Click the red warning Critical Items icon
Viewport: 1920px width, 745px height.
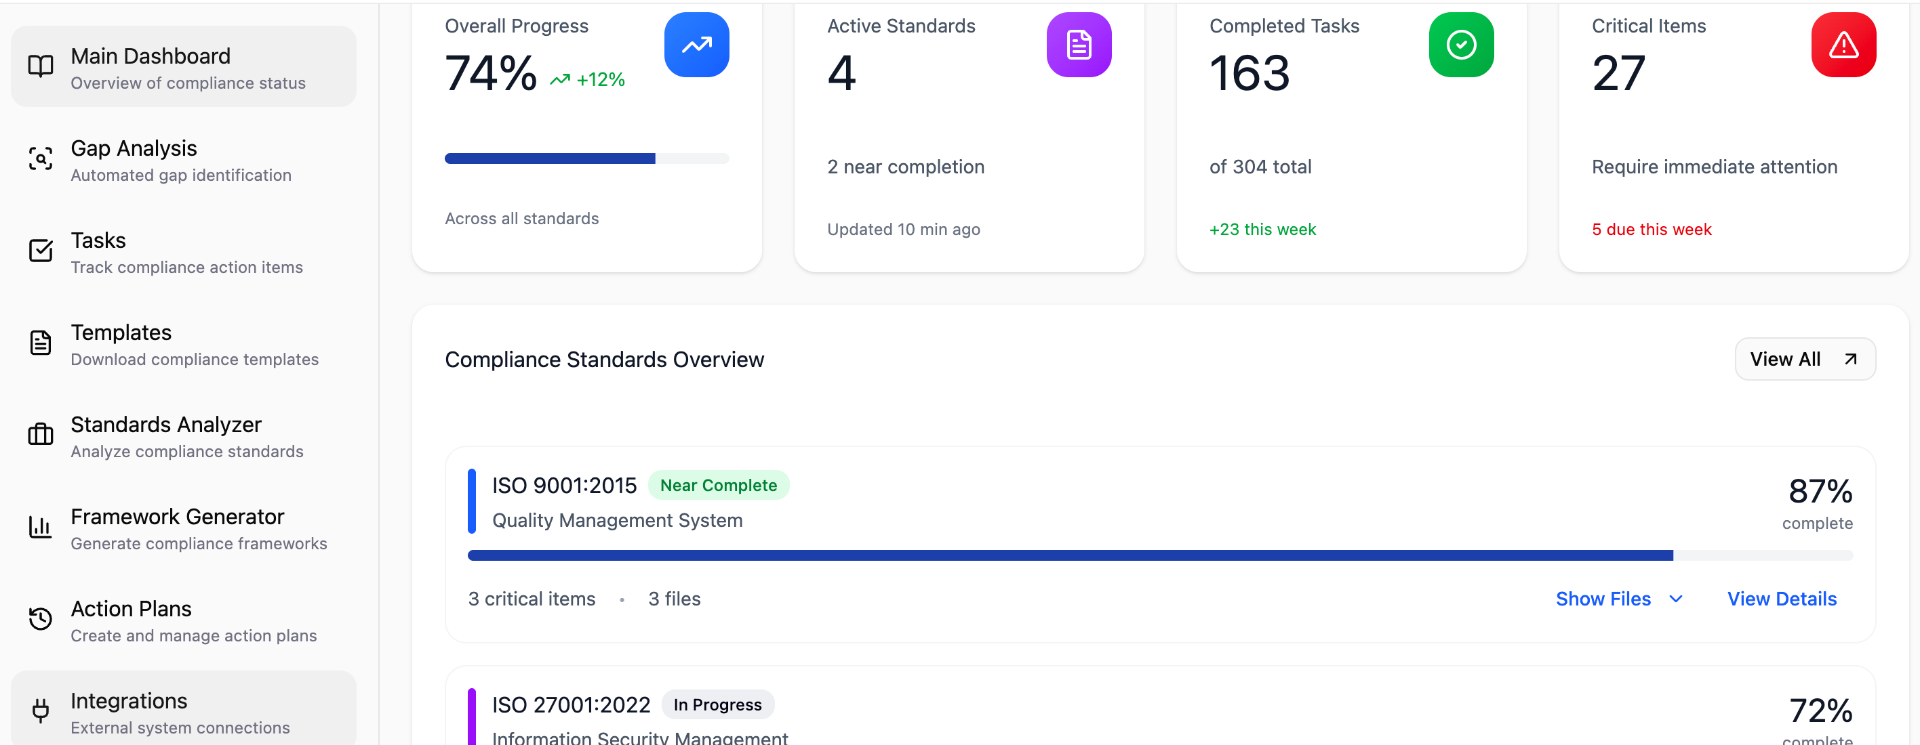coord(1844,45)
